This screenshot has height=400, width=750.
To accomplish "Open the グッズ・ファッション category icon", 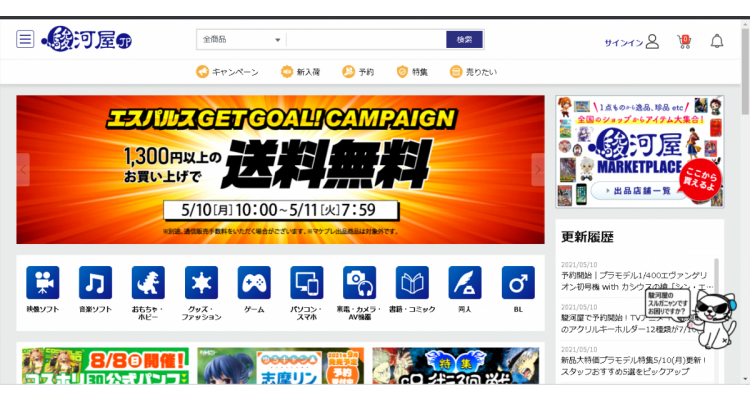I will click(201, 283).
